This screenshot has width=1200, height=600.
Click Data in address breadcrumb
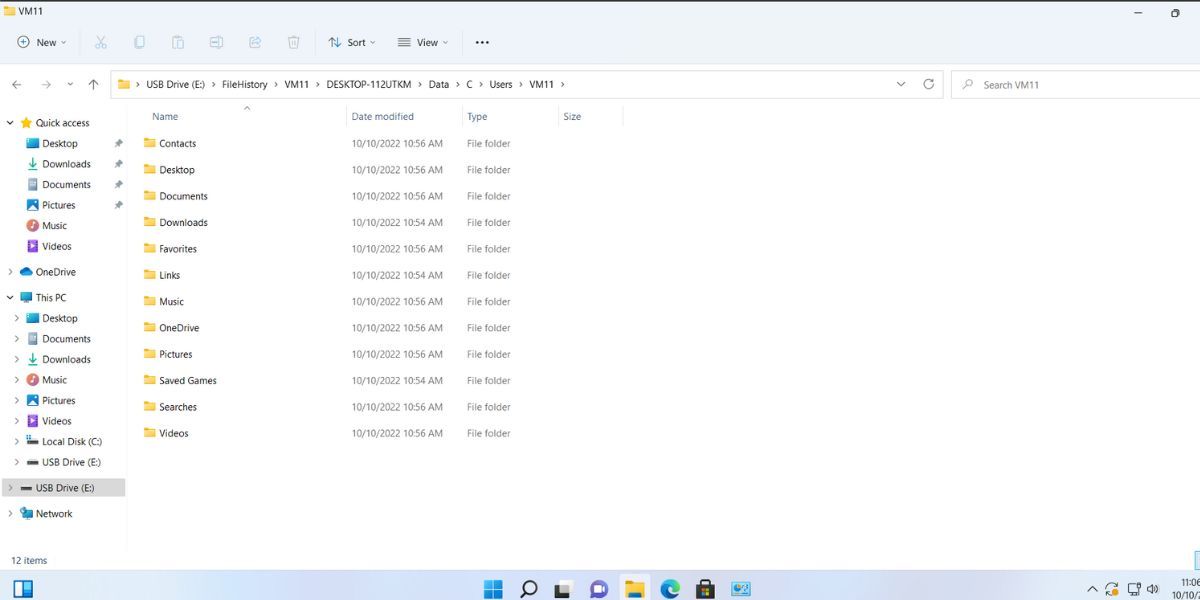pos(439,85)
